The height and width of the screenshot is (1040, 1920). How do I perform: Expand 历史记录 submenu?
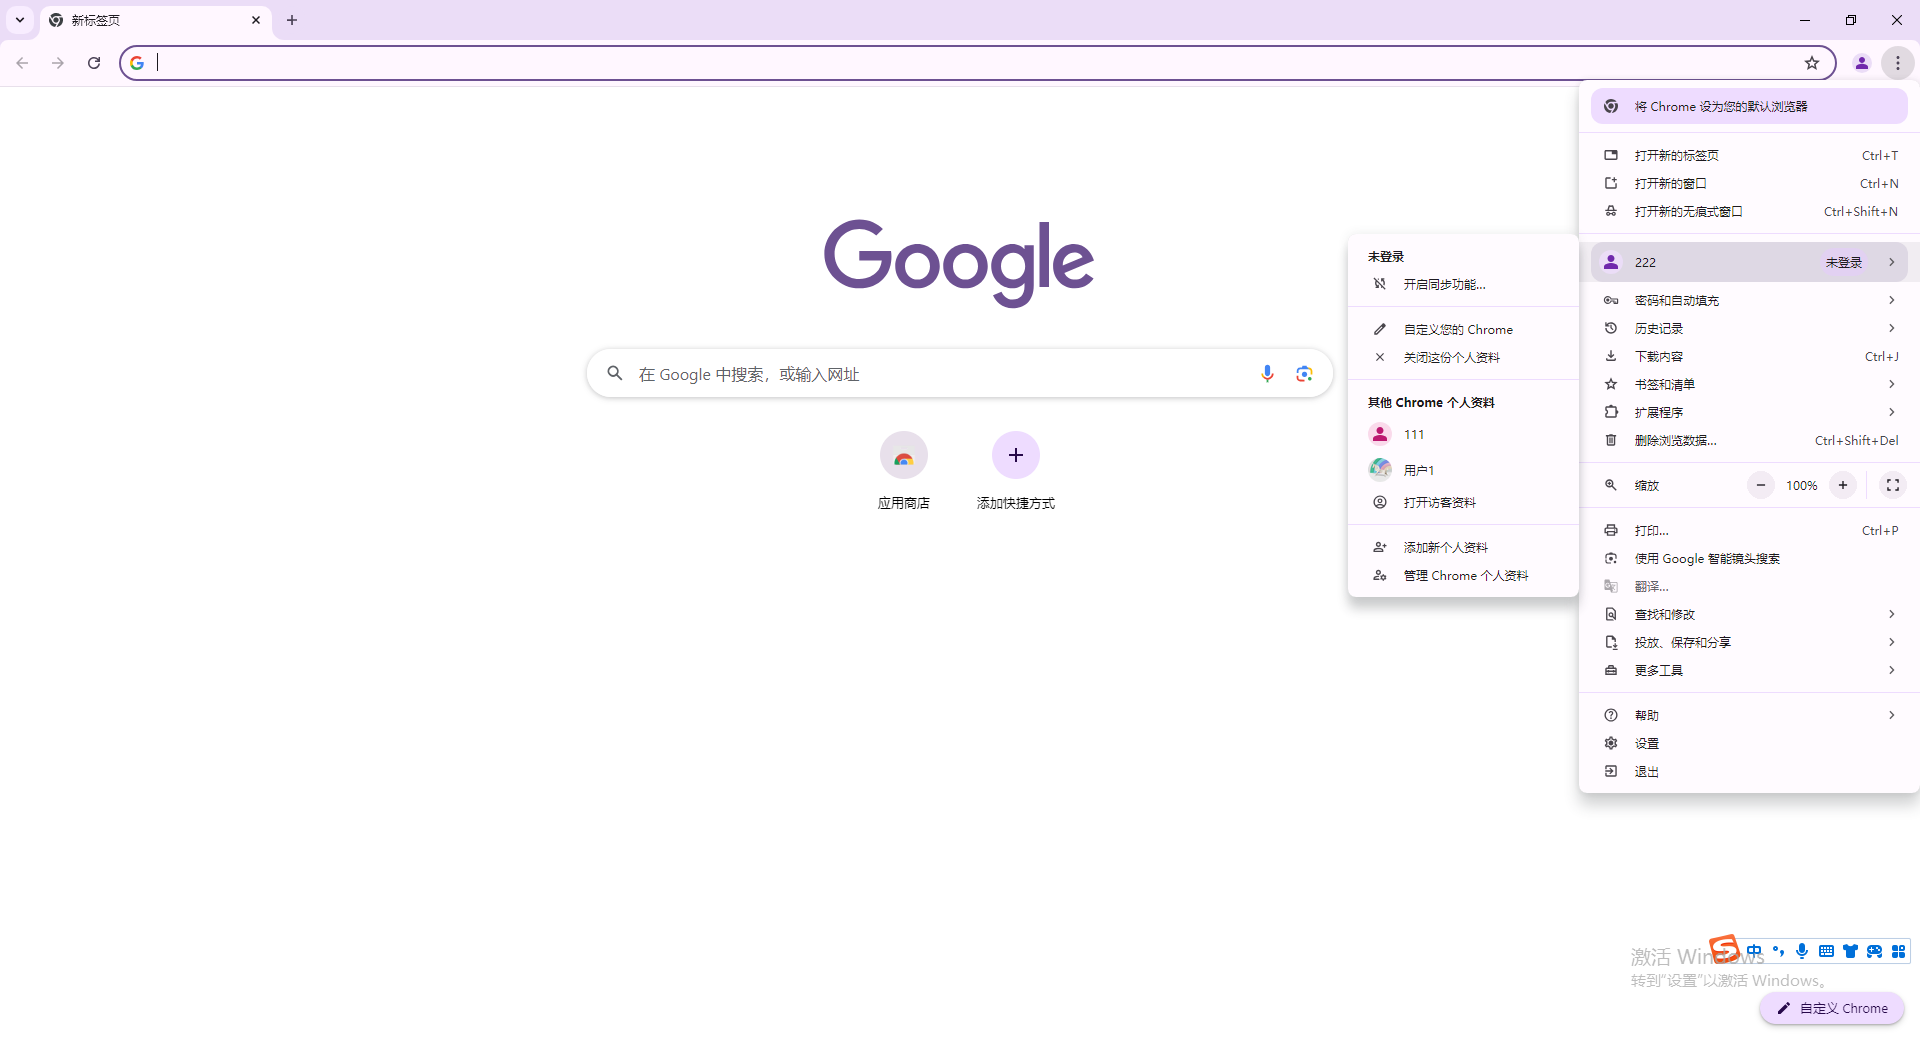coord(1749,328)
